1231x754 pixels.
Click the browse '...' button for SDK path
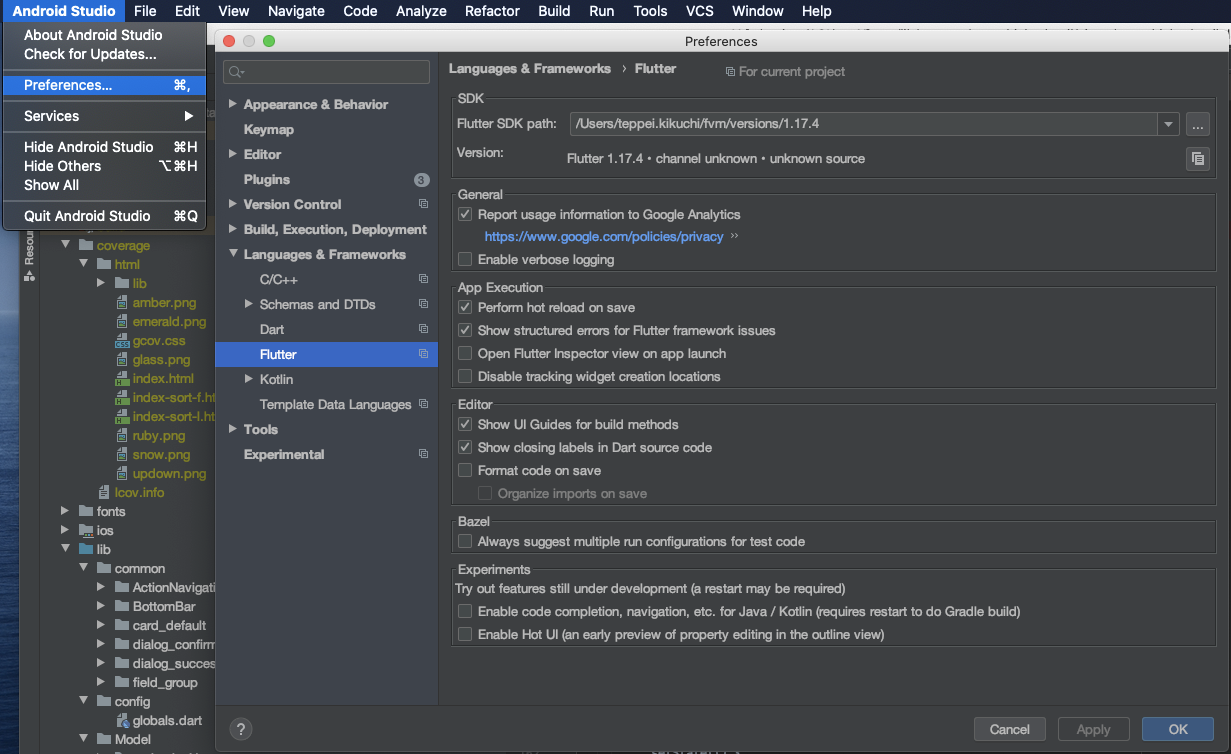pos(1197,124)
